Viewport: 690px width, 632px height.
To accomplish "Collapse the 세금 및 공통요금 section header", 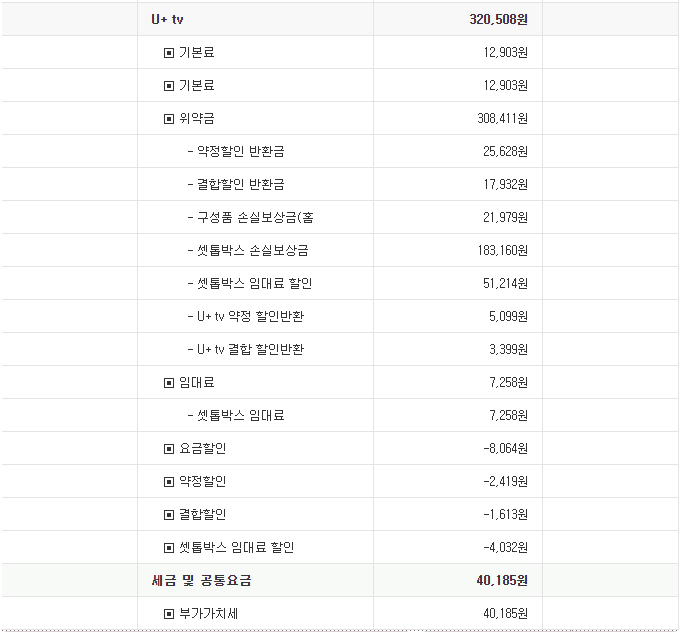I will [x=193, y=581].
